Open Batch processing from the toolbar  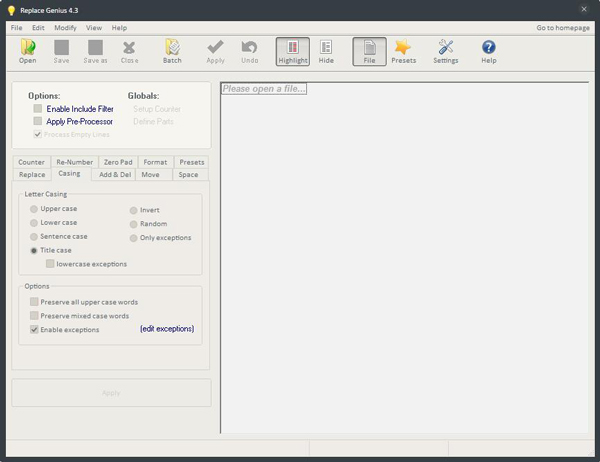(x=172, y=51)
